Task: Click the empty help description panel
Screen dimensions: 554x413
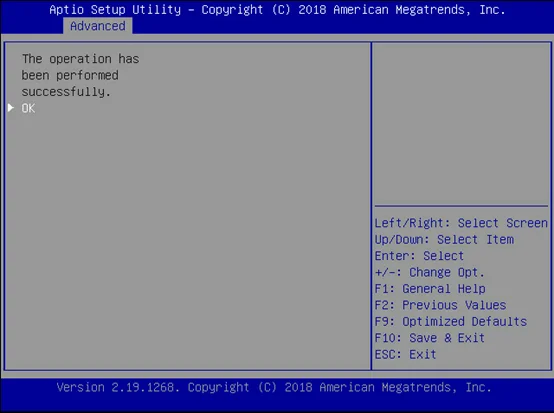Action: (461, 124)
